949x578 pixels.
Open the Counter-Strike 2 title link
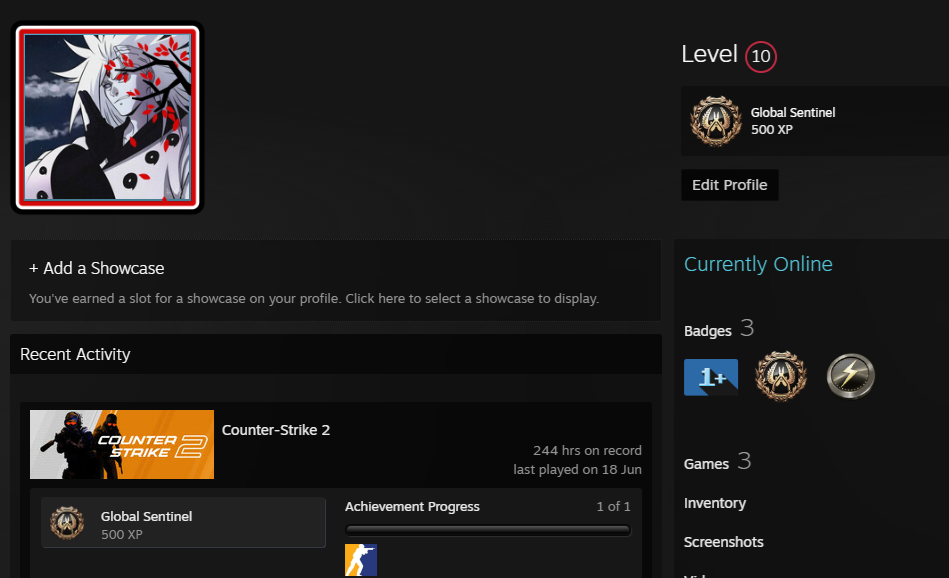point(276,430)
